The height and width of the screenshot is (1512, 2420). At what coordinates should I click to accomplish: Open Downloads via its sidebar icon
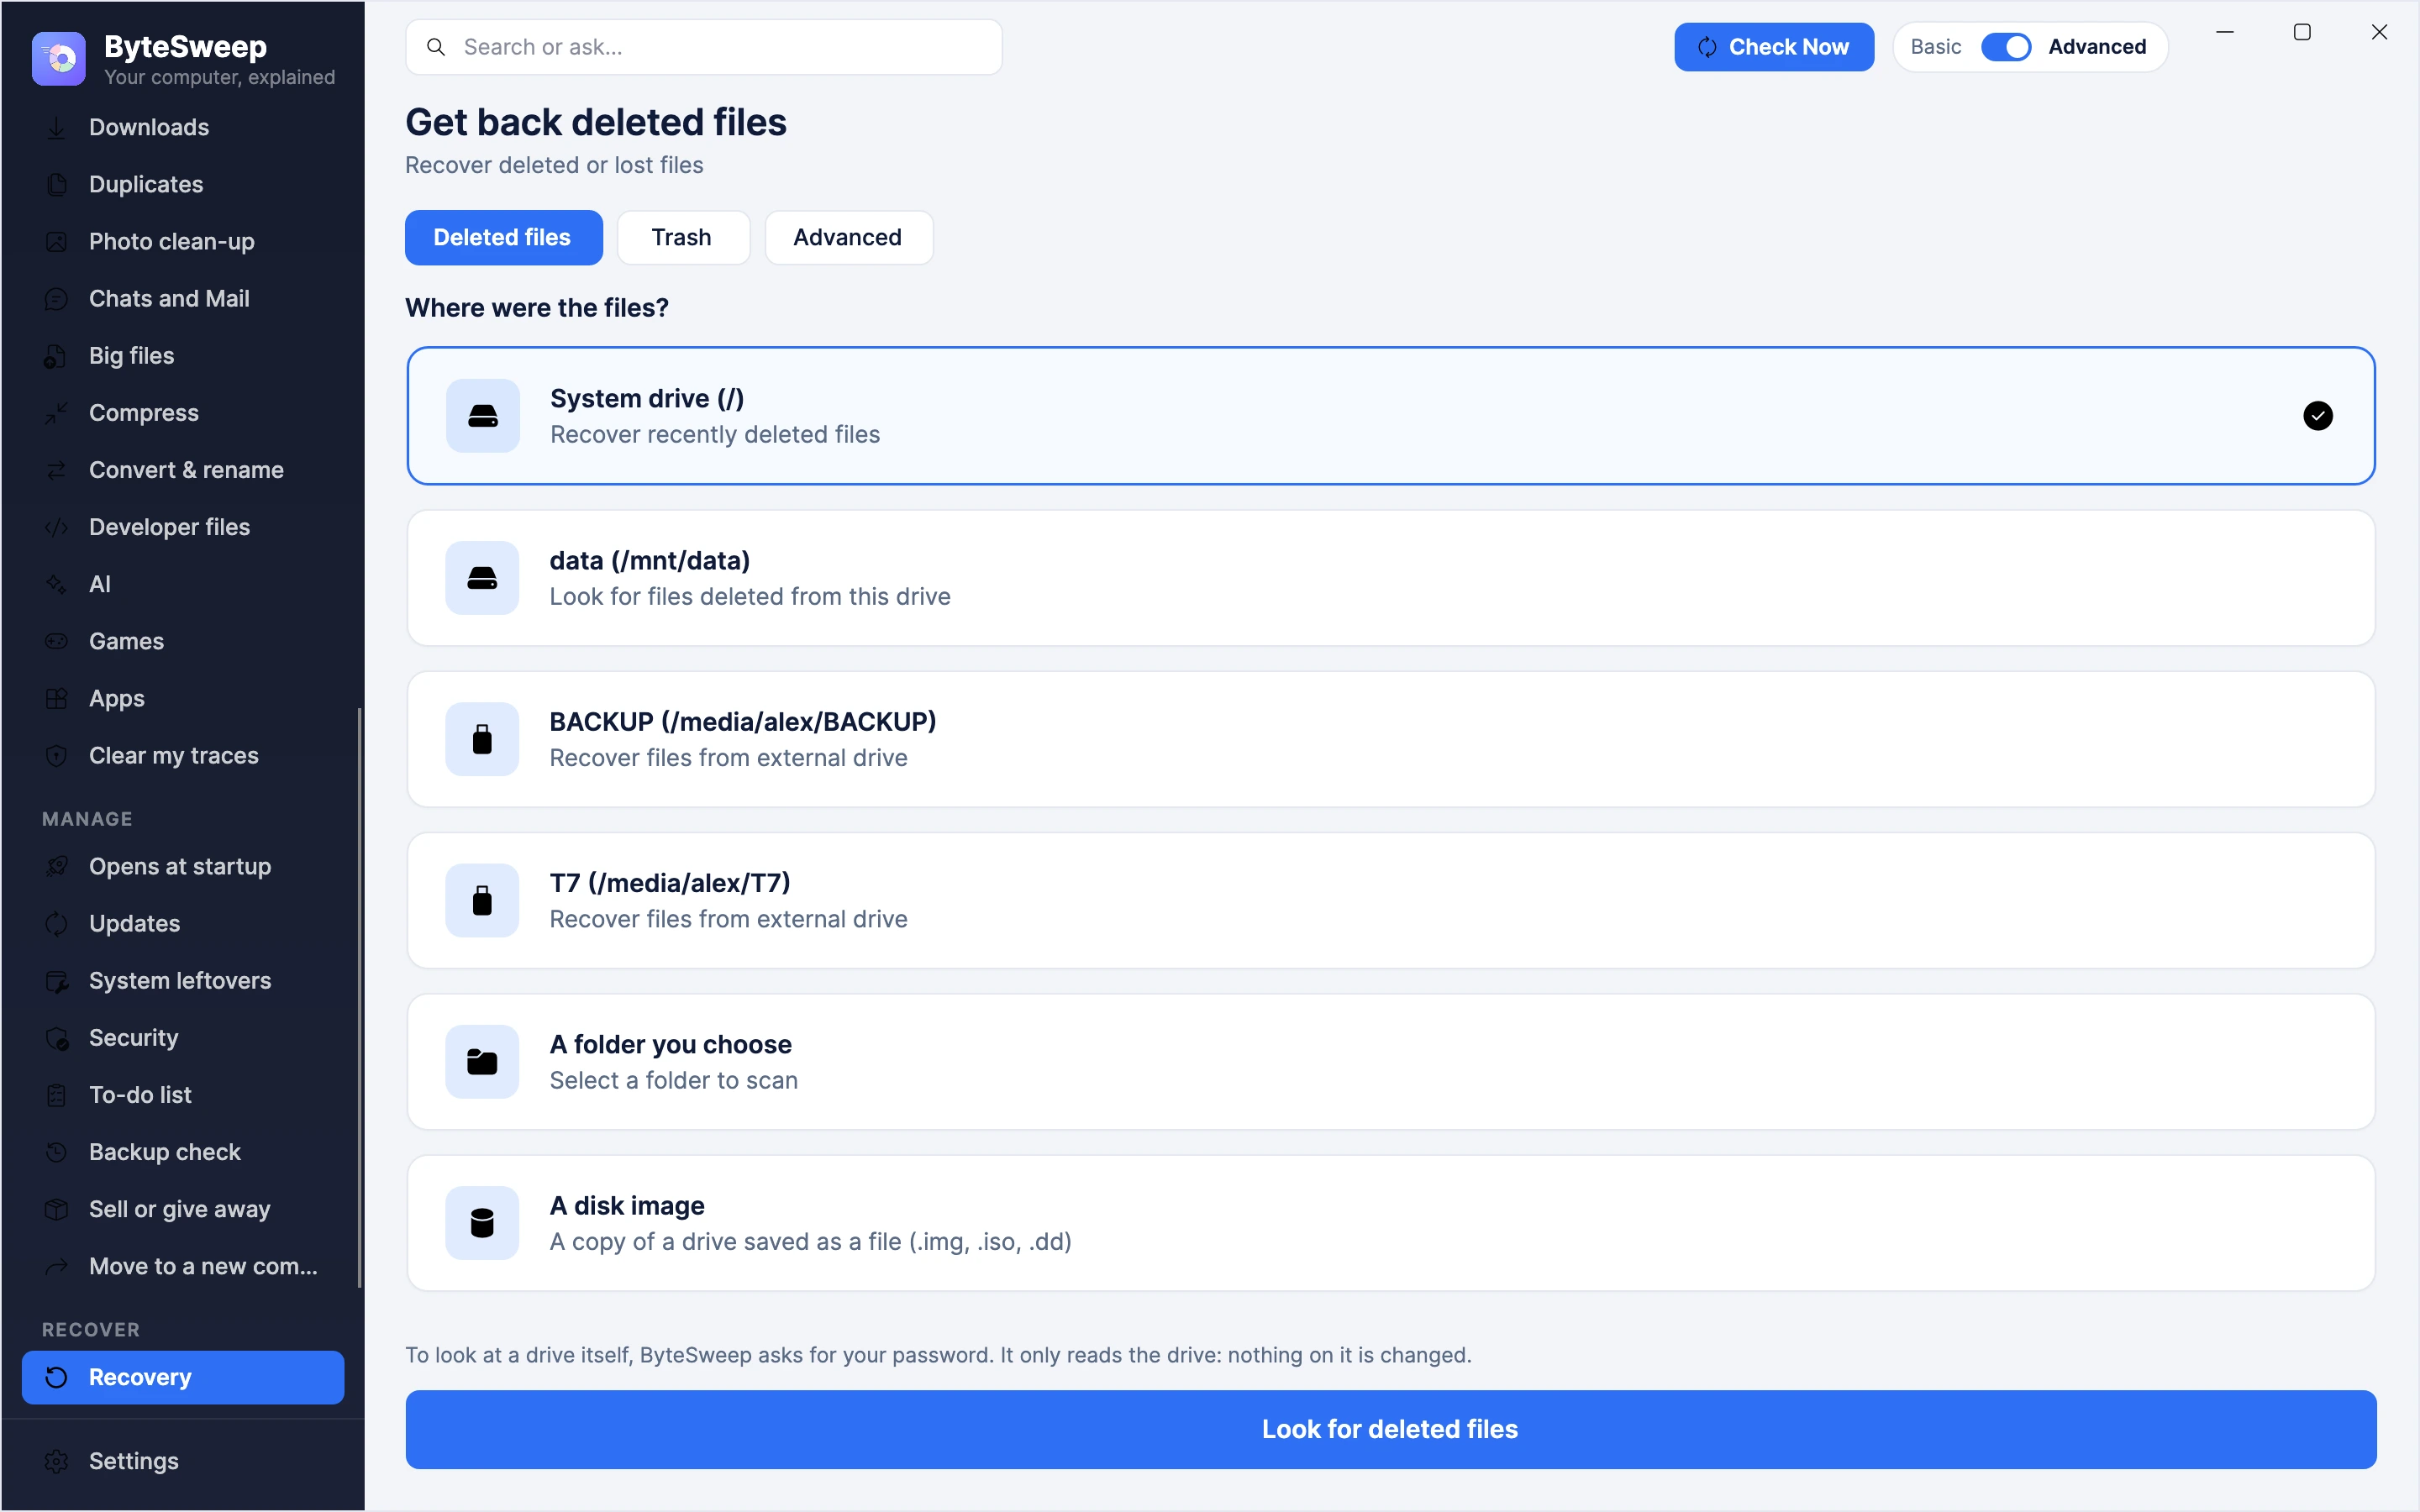[x=57, y=127]
